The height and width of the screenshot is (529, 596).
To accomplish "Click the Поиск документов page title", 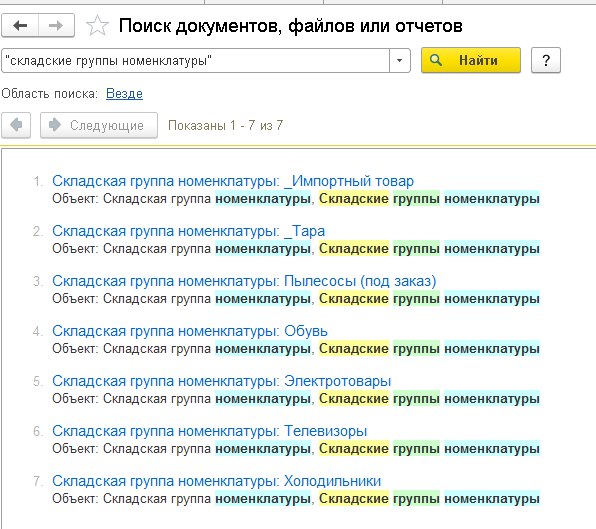I will (x=290, y=26).
